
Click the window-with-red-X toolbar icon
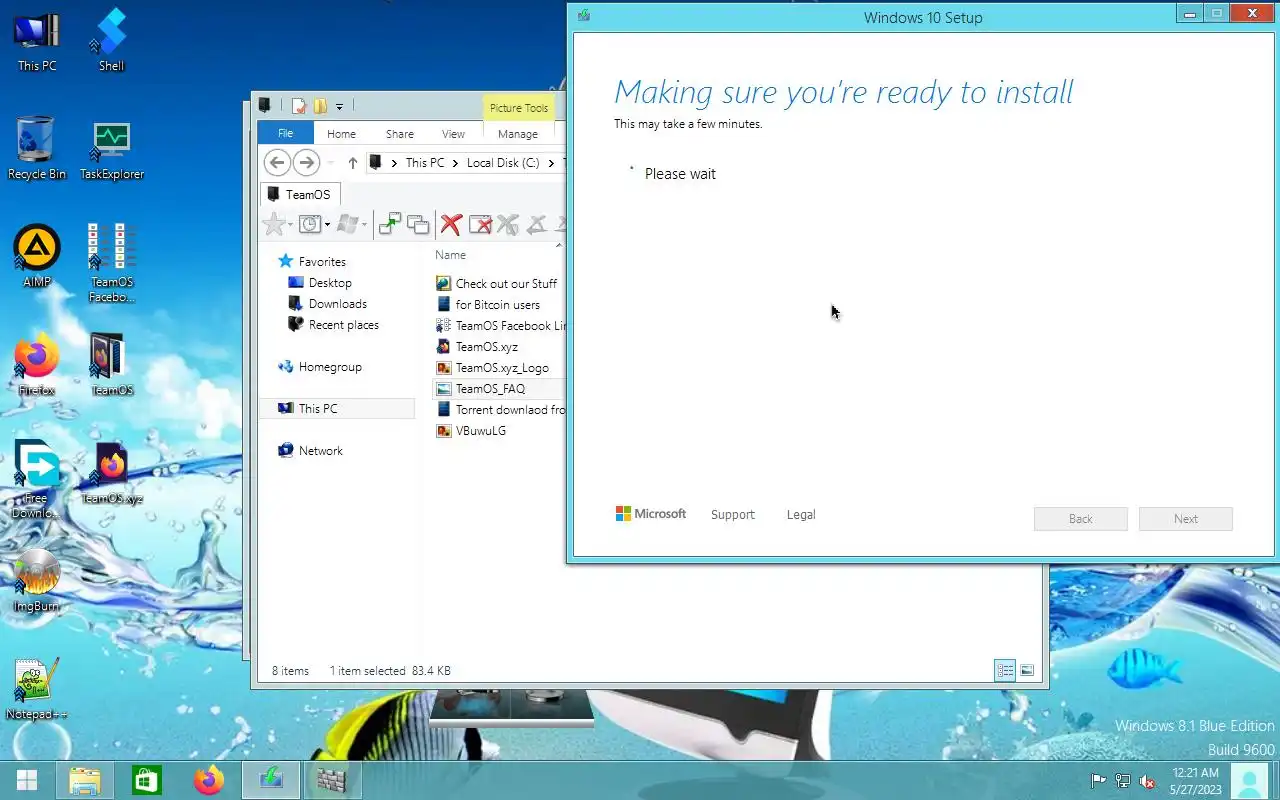480,224
